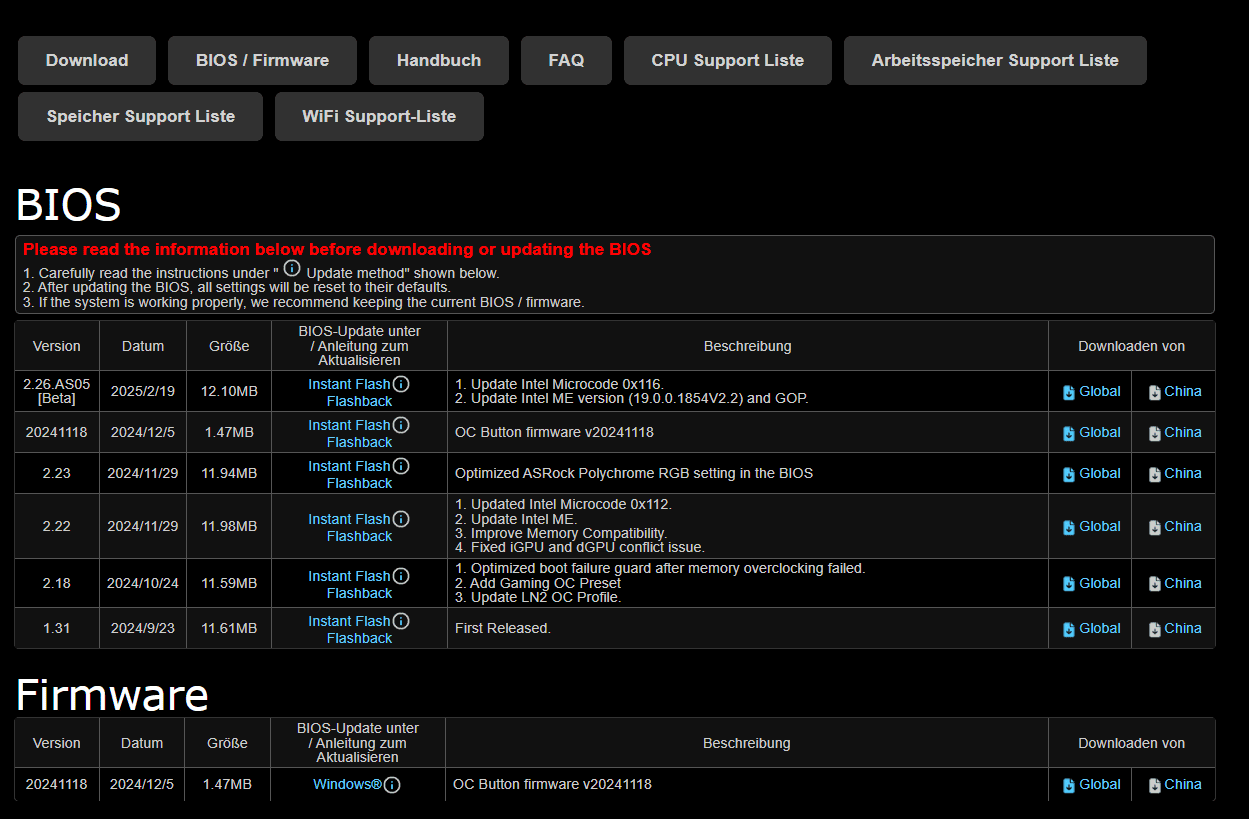Download BIOS-table 20241118 via China text link
Image resolution: width=1249 pixels, height=819 pixels.
coord(1183,432)
